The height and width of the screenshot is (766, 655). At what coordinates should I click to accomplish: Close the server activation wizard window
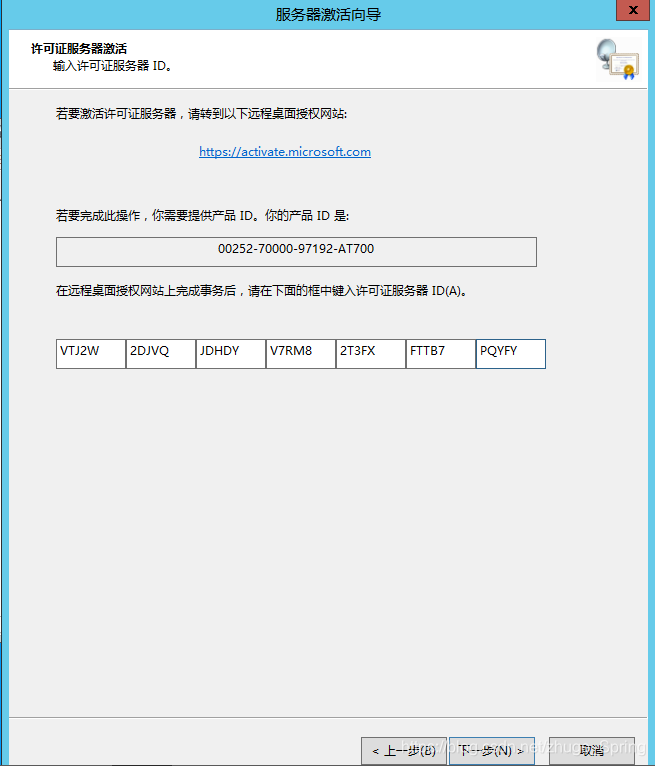[x=630, y=12]
